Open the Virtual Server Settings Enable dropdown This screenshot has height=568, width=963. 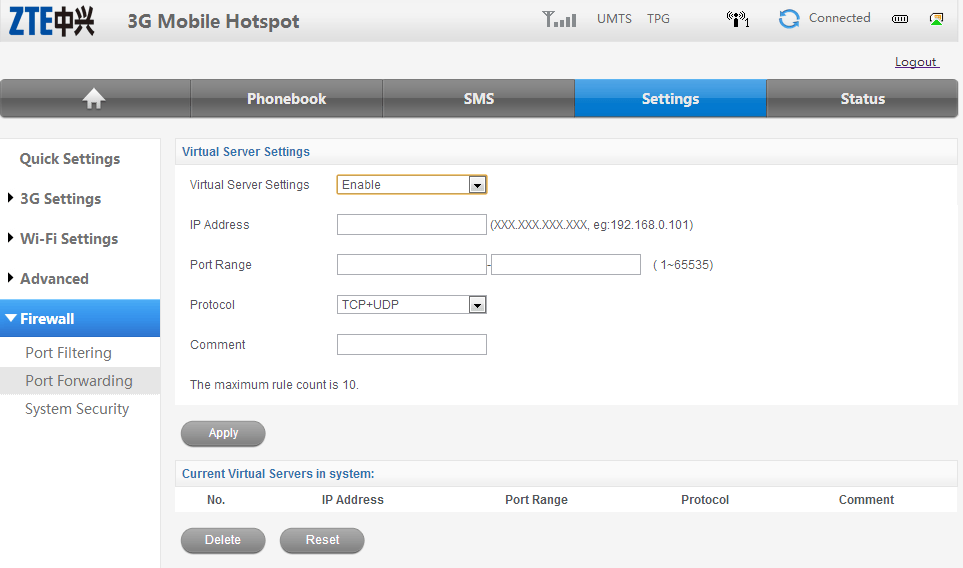[411, 185]
